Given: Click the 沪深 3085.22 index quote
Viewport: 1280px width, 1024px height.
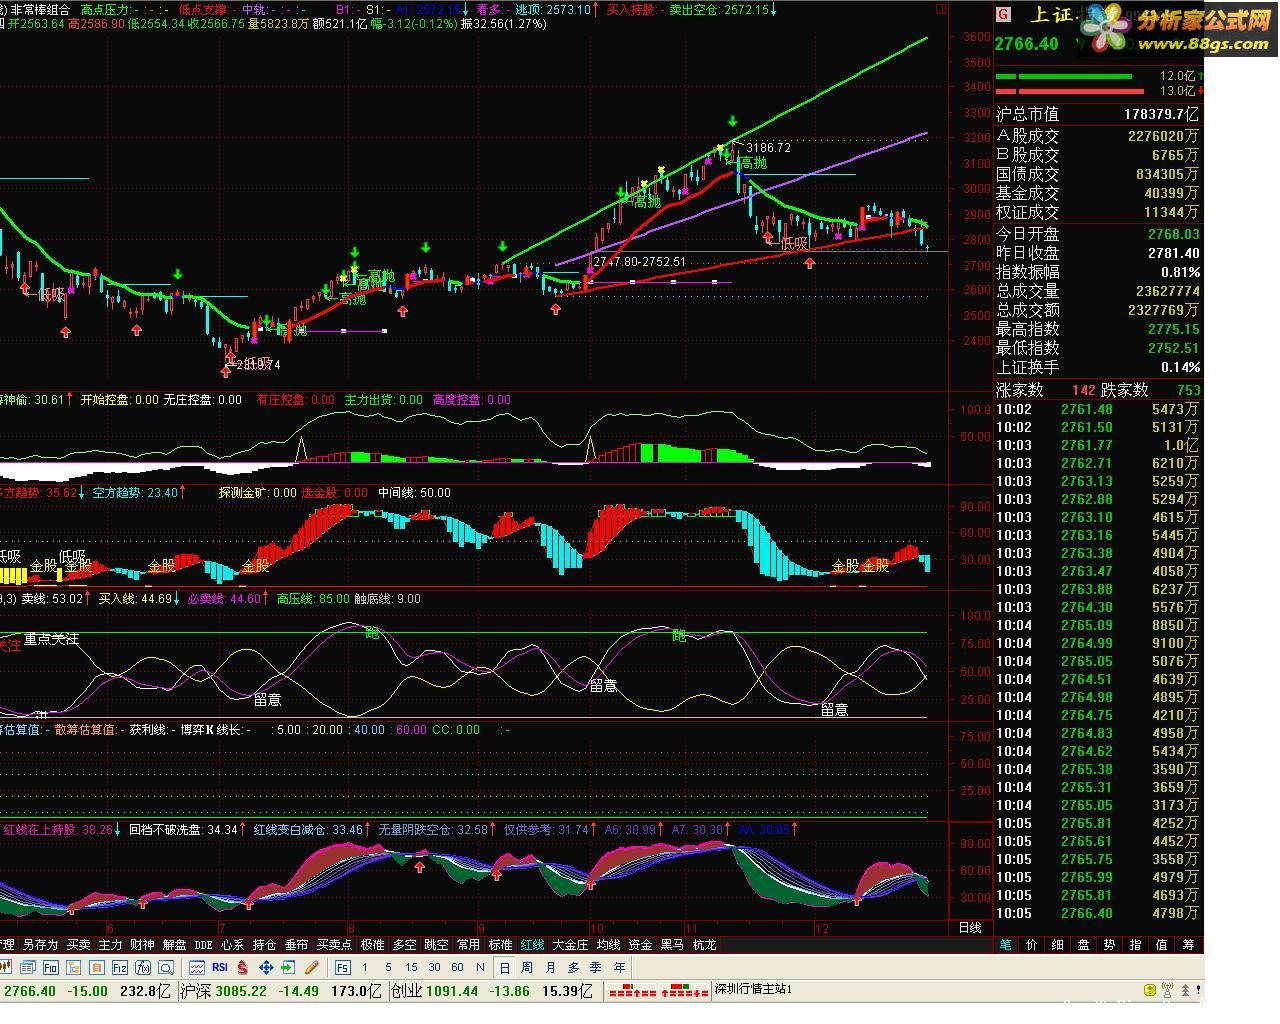Looking at the screenshot, I should point(223,991).
